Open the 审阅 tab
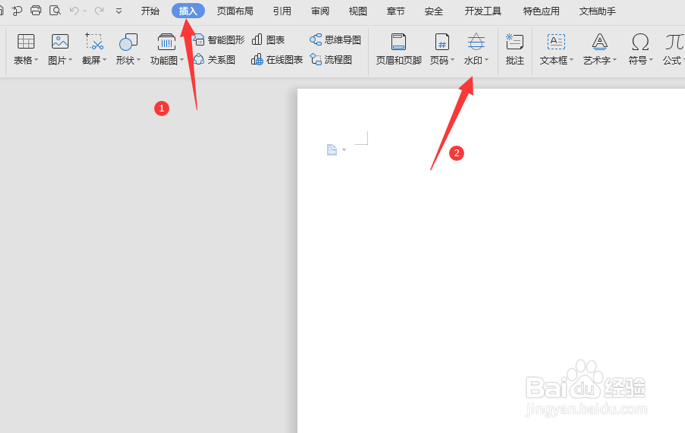This screenshot has height=433, width=685. click(x=320, y=11)
